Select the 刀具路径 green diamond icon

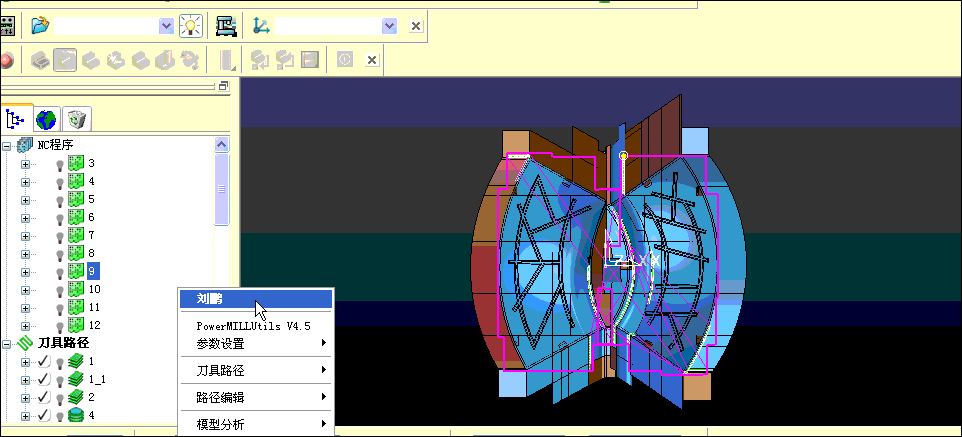(x=26, y=344)
